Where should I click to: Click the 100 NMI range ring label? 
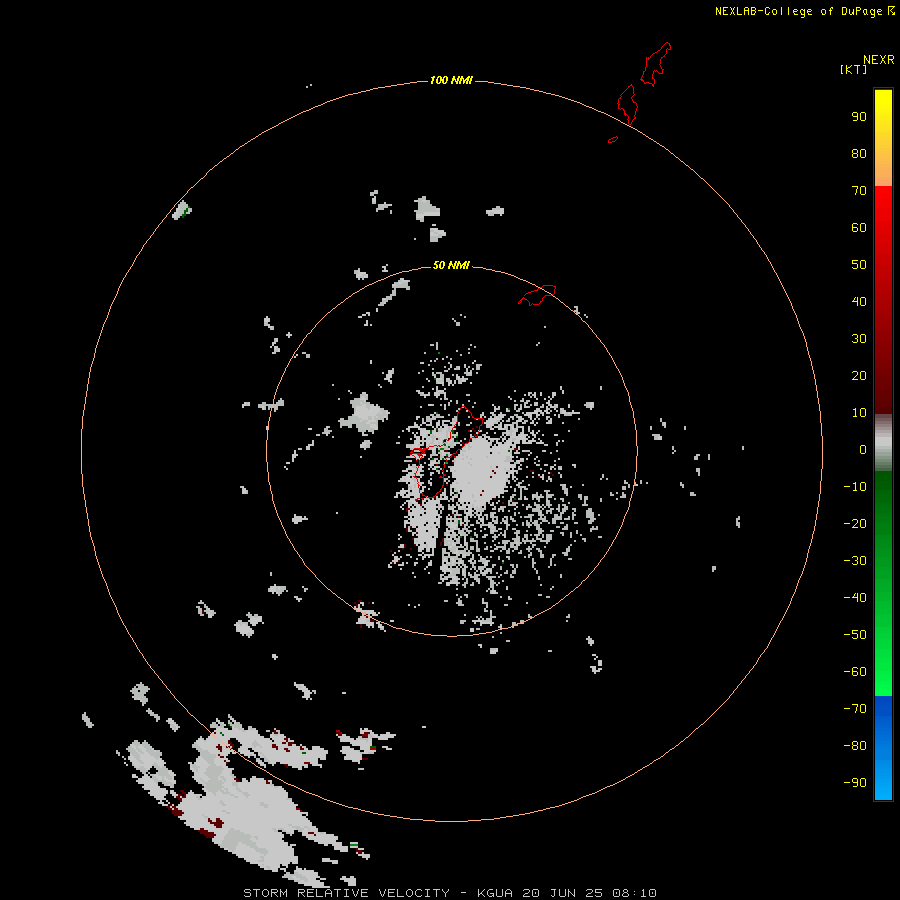(451, 80)
